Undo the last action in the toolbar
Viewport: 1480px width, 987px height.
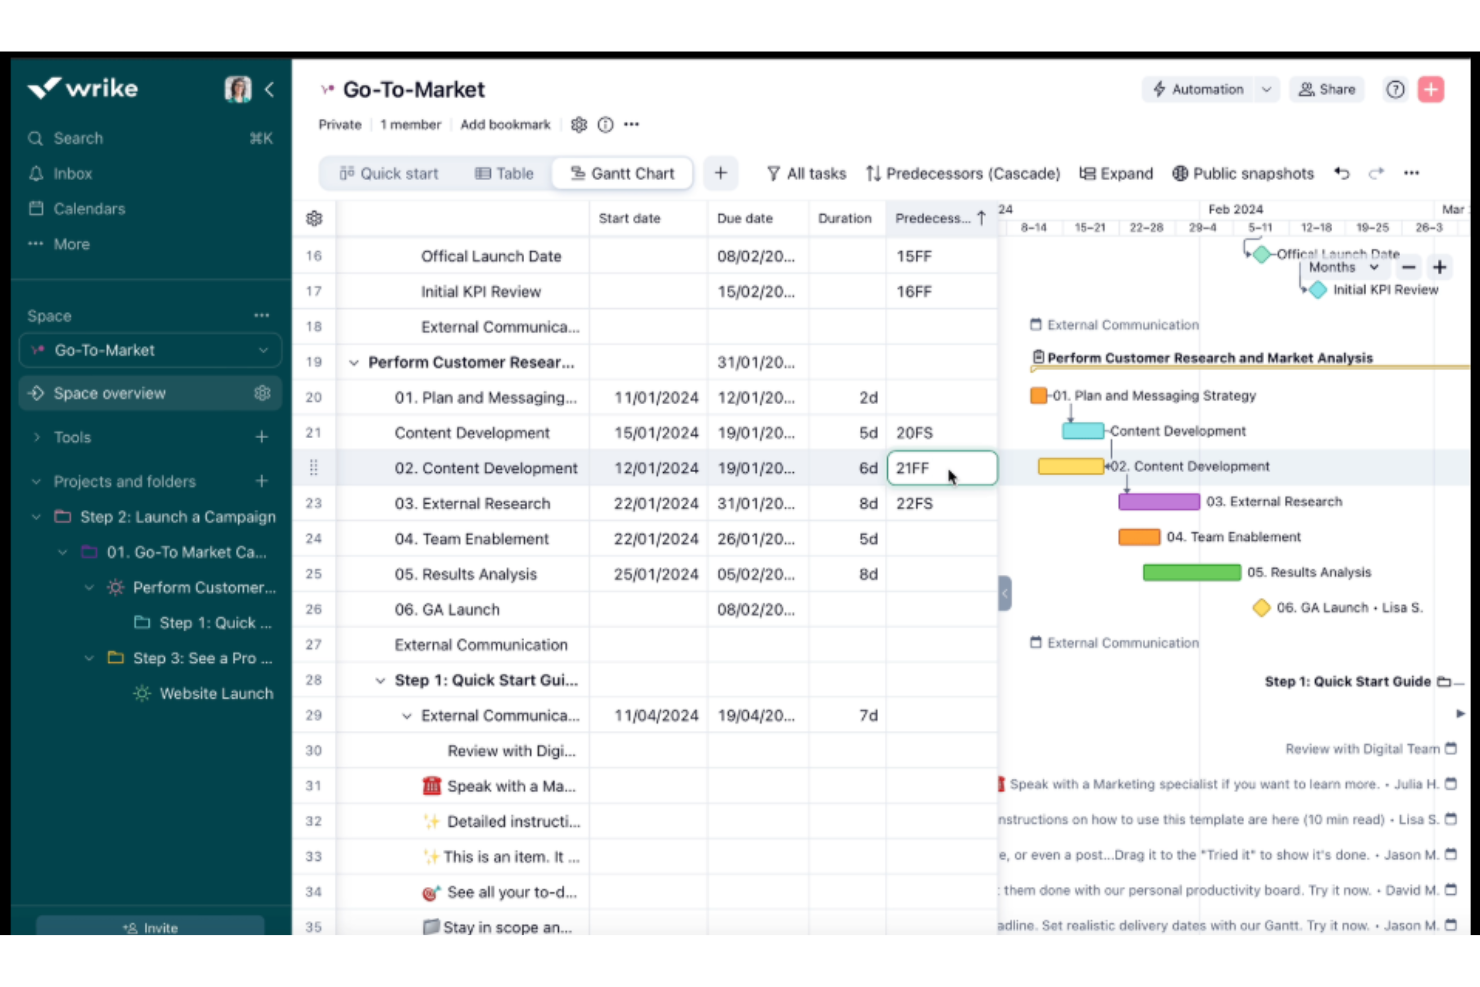pyautogui.click(x=1341, y=173)
